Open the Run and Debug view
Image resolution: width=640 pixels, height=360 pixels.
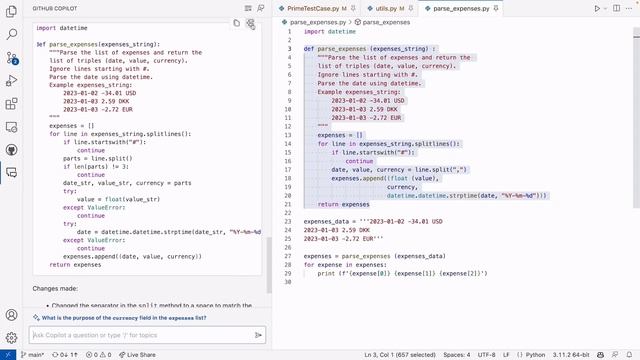pos(11,80)
